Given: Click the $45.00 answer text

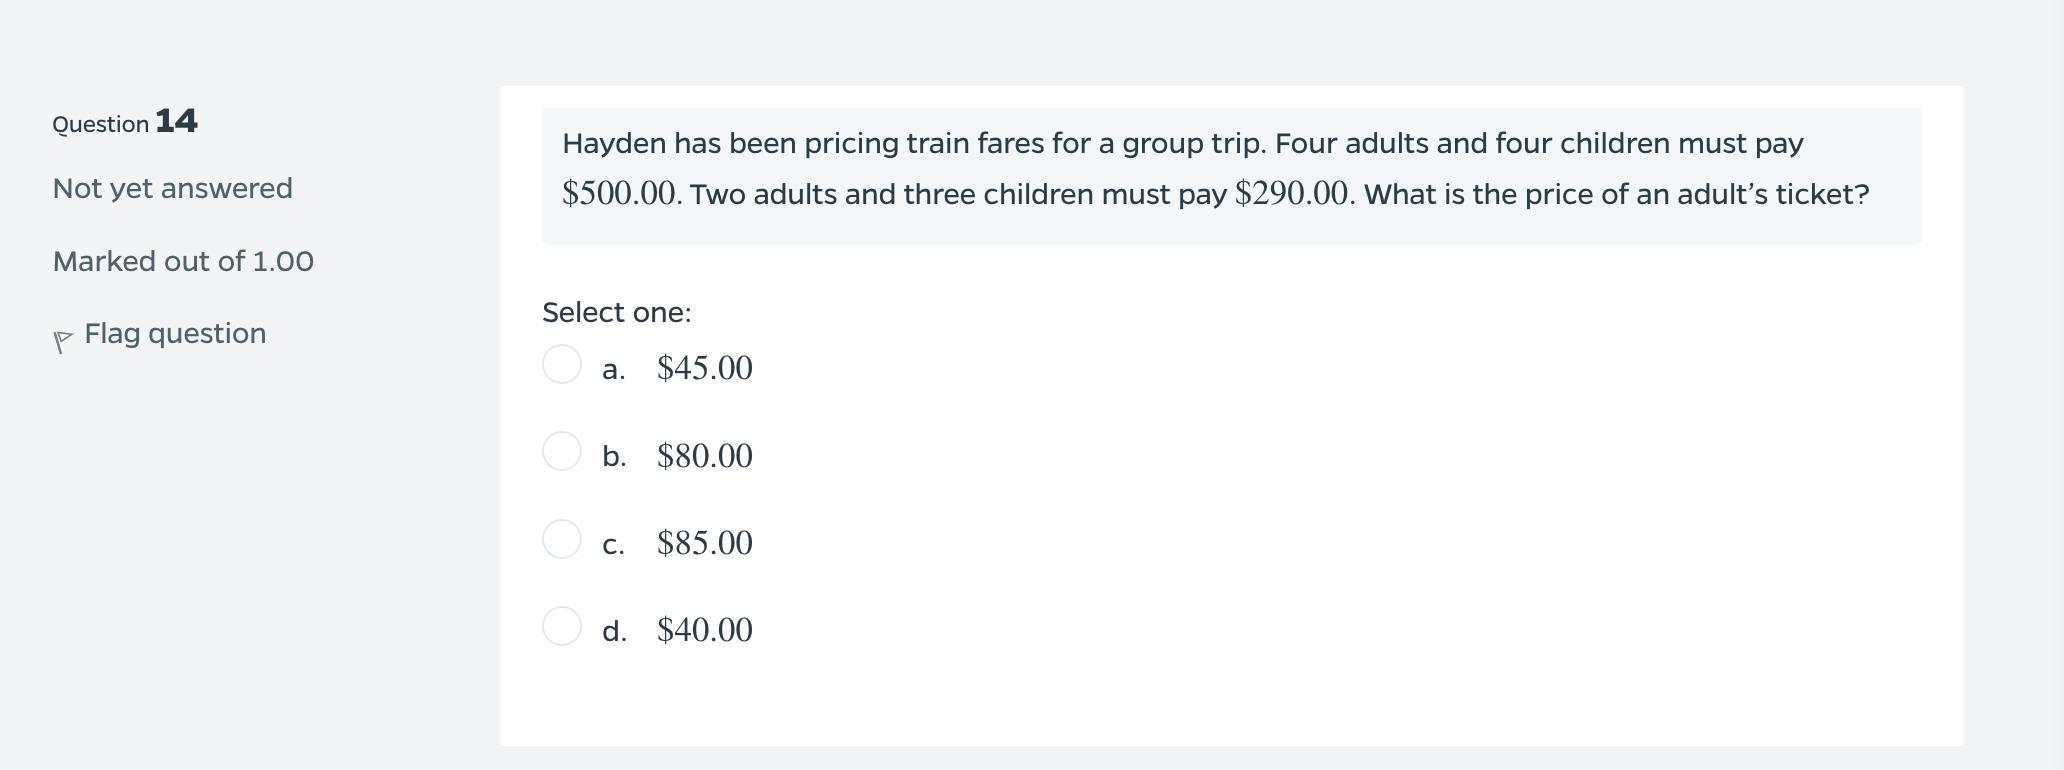Looking at the screenshot, I should pyautogui.click(x=704, y=368).
